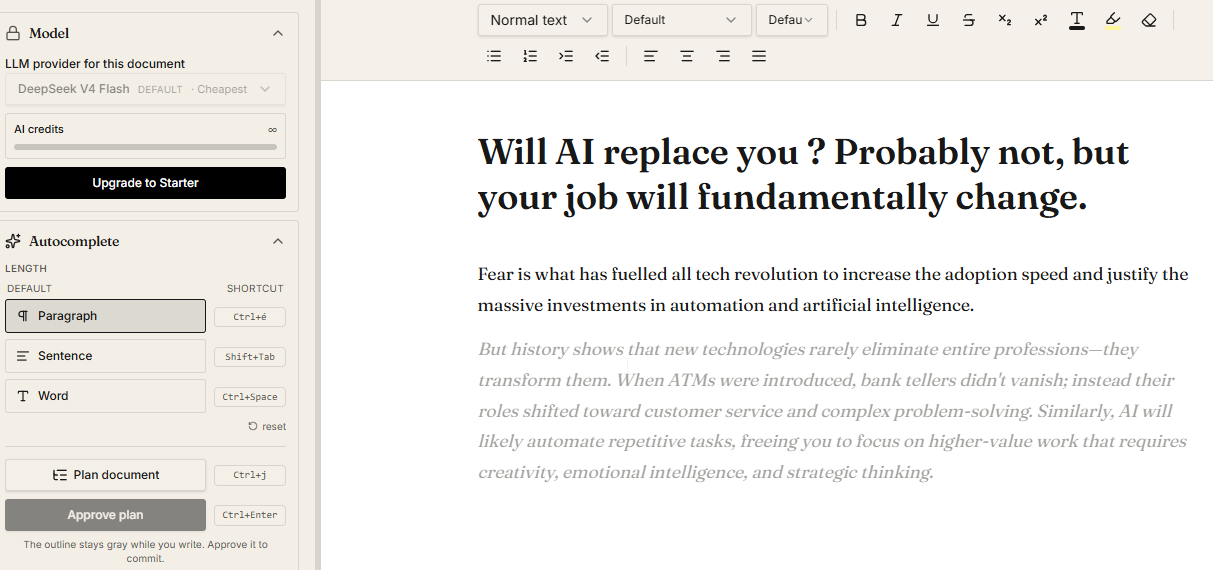The width and height of the screenshot is (1213, 570).
Task: Clear formatting with the eraser icon
Action: 1149,20
